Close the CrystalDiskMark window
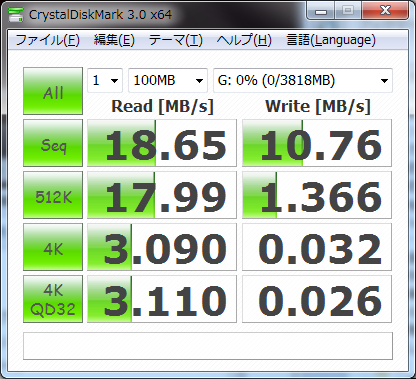This screenshot has height=379, width=416. coord(385,11)
